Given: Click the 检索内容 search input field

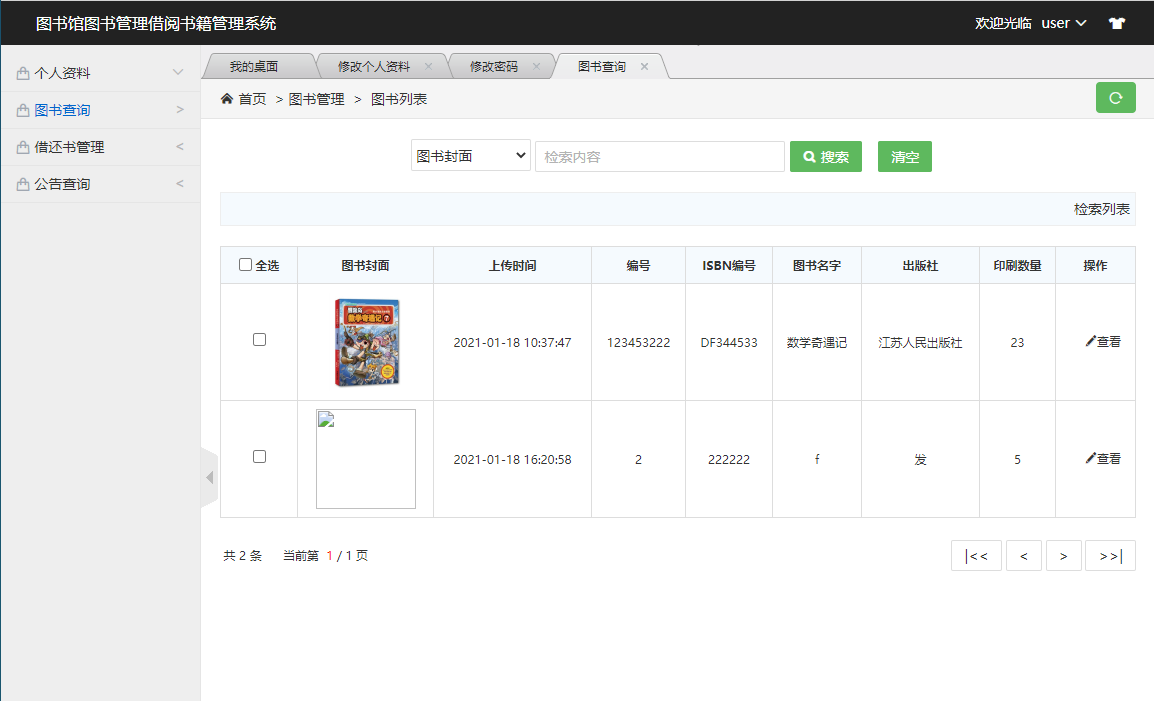Looking at the screenshot, I should tap(659, 156).
